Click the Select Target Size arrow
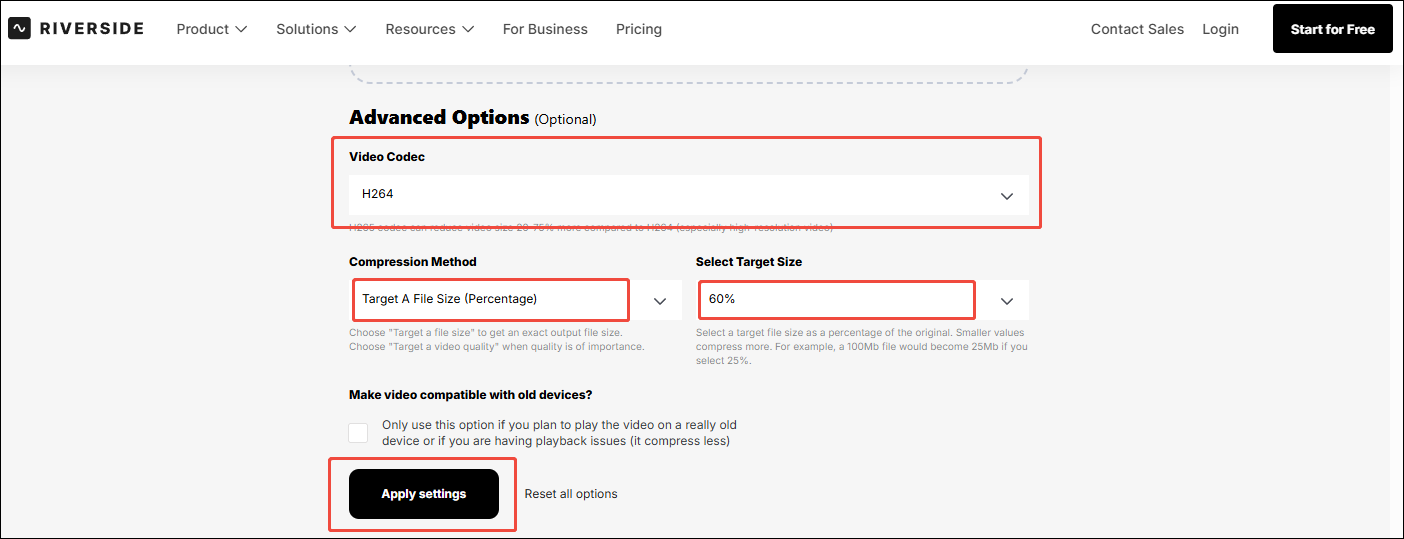The width and height of the screenshot is (1404, 539). [1007, 300]
